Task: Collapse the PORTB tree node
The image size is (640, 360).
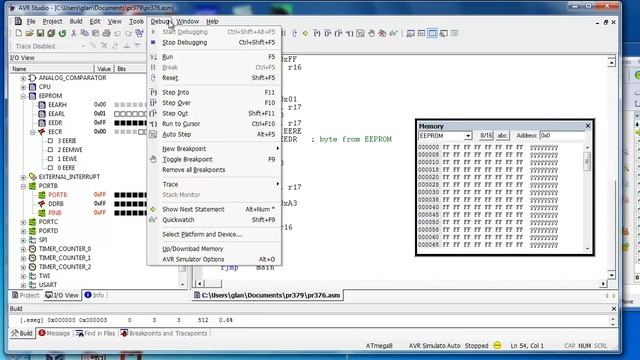Action: point(23,186)
